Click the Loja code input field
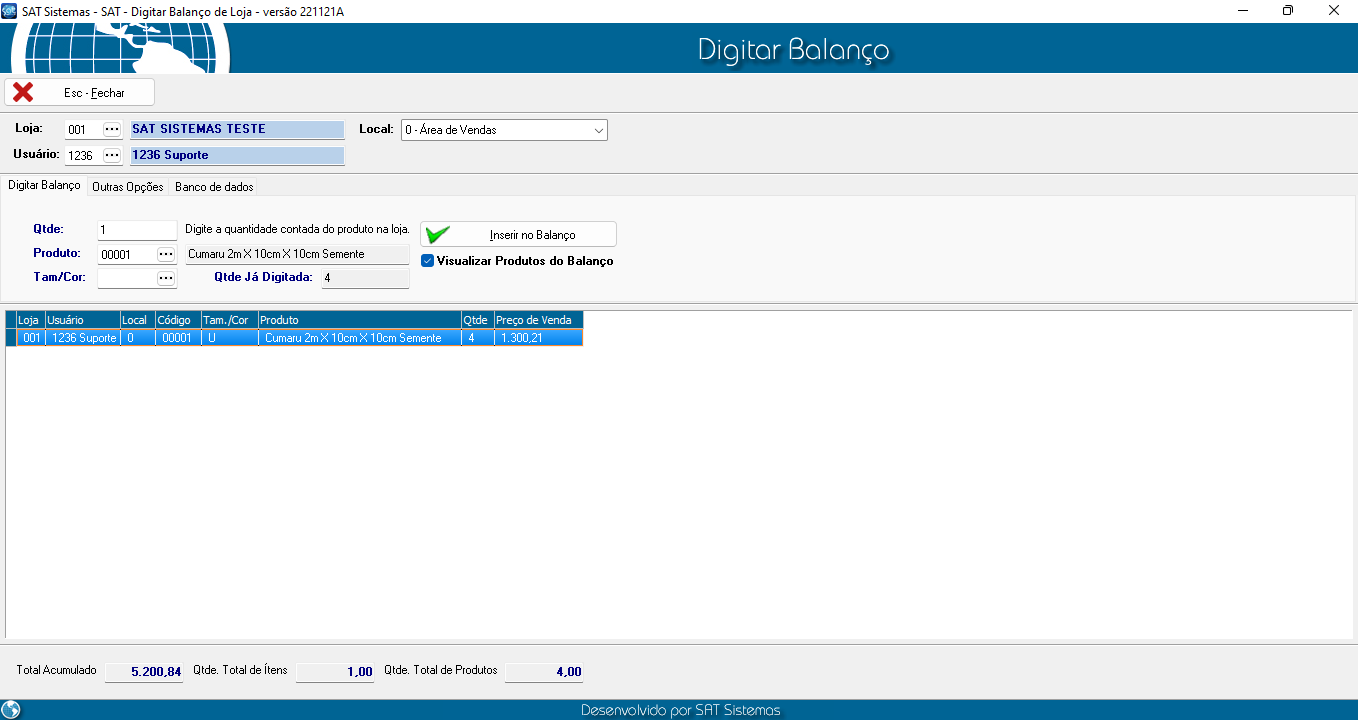This screenshot has height=720, width=1358. click(83, 130)
